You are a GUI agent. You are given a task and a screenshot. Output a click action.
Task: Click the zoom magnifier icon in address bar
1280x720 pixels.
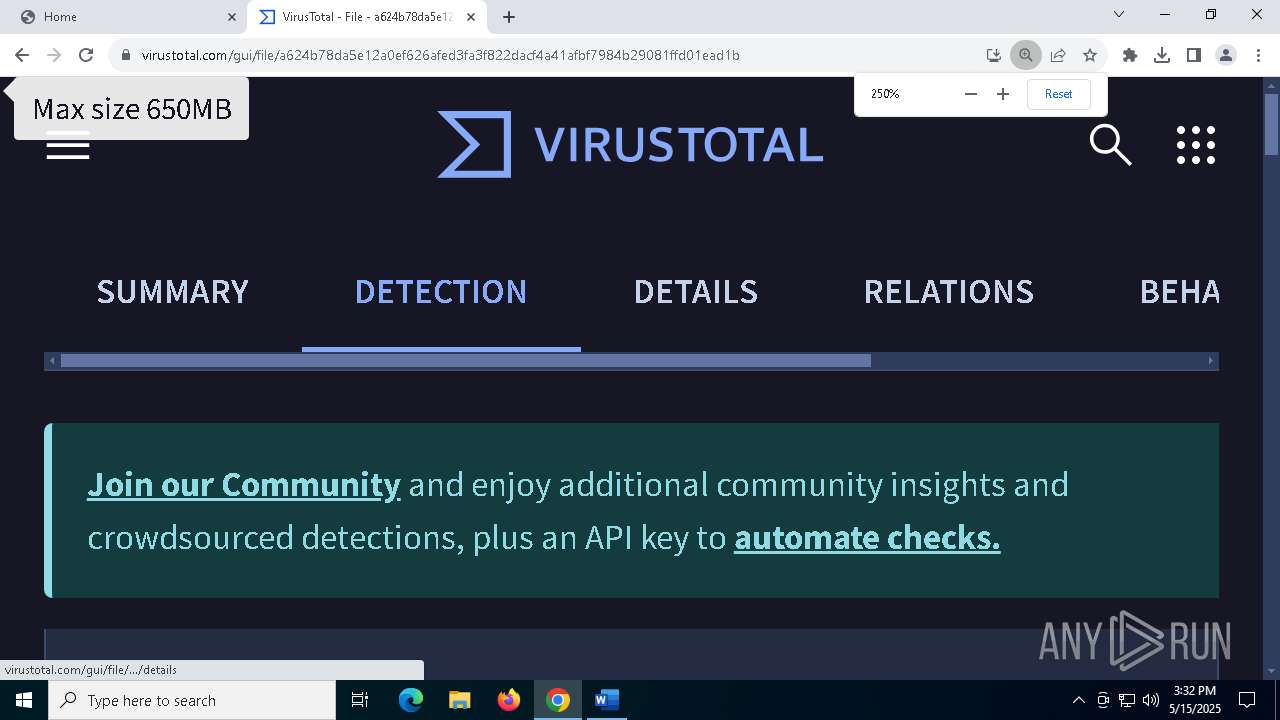pyautogui.click(x=1025, y=55)
